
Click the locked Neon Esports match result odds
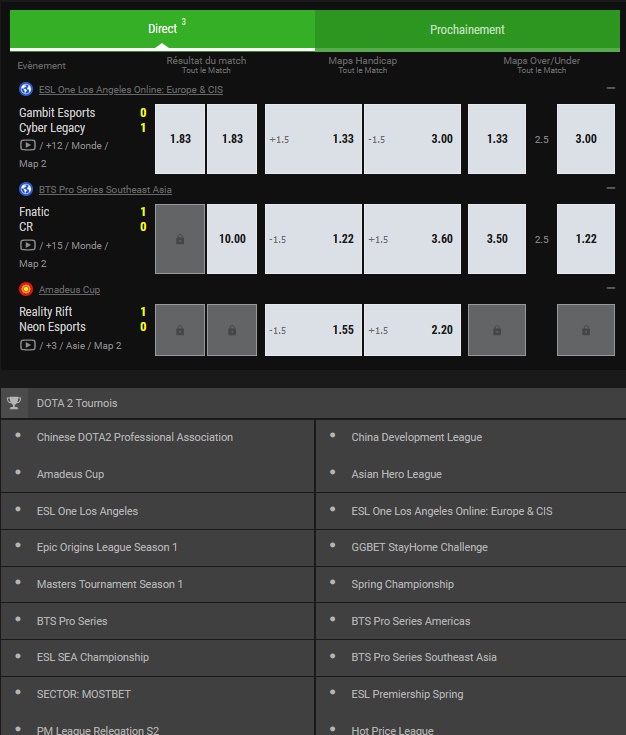coord(232,330)
